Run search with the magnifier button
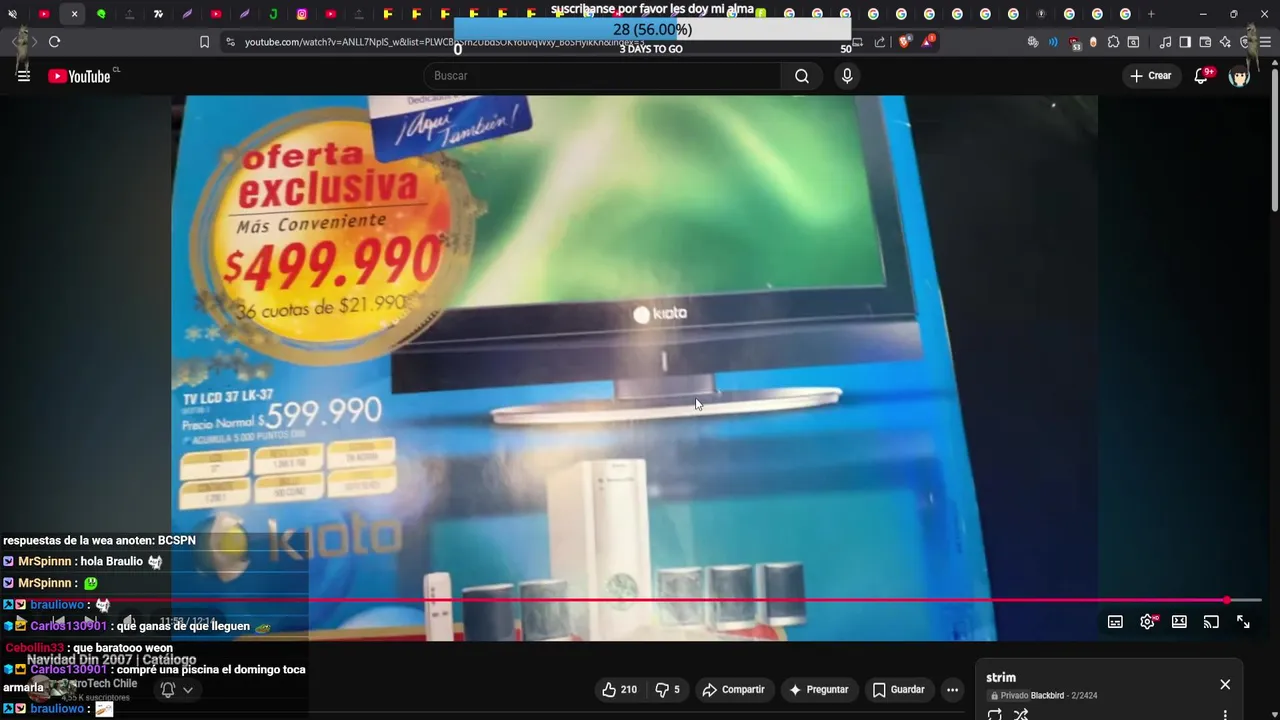Image resolution: width=1280 pixels, height=720 pixels. (x=802, y=76)
